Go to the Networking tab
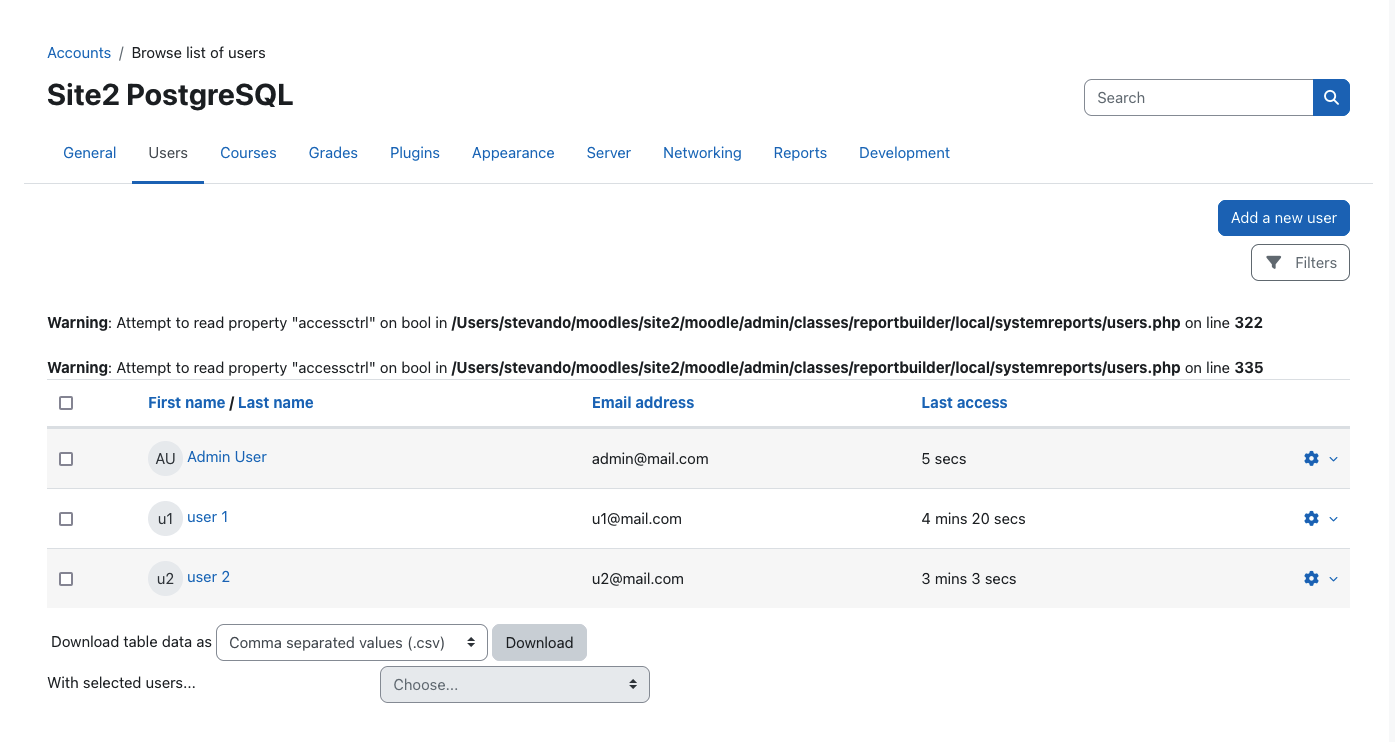This screenshot has height=742, width=1395. [x=702, y=153]
